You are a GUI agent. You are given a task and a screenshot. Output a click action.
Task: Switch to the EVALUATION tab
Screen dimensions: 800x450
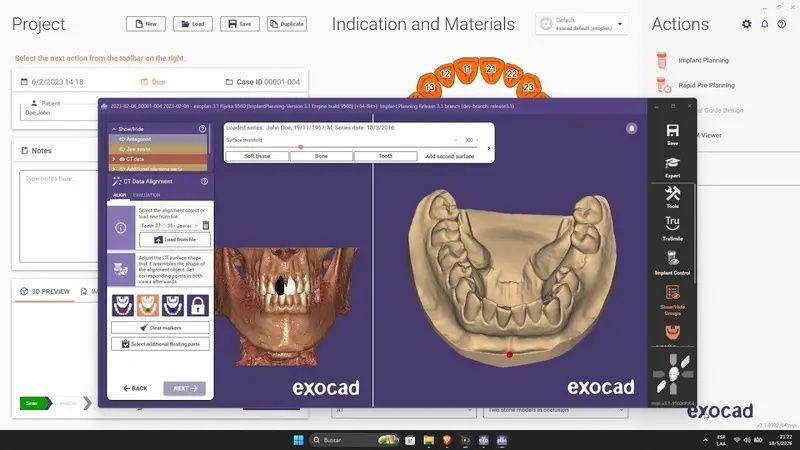click(146, 195)
